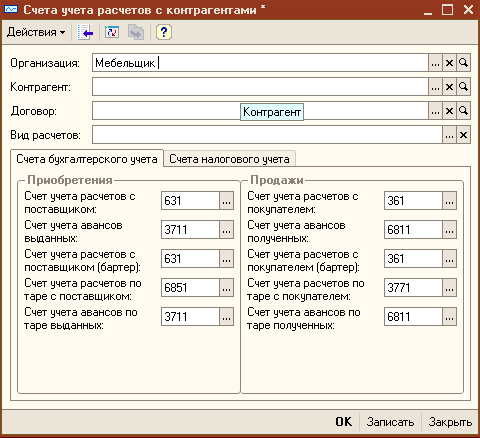Choose account for авансов полученных (6811)
Screen dimensions: 480x438
tap(449, 230)
